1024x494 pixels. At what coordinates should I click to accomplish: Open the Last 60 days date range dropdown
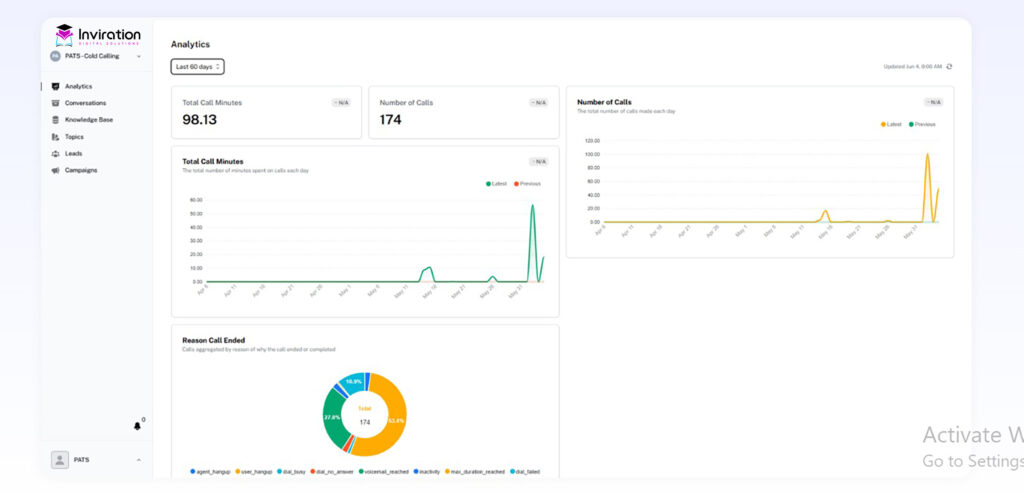[x=197, y=67]
